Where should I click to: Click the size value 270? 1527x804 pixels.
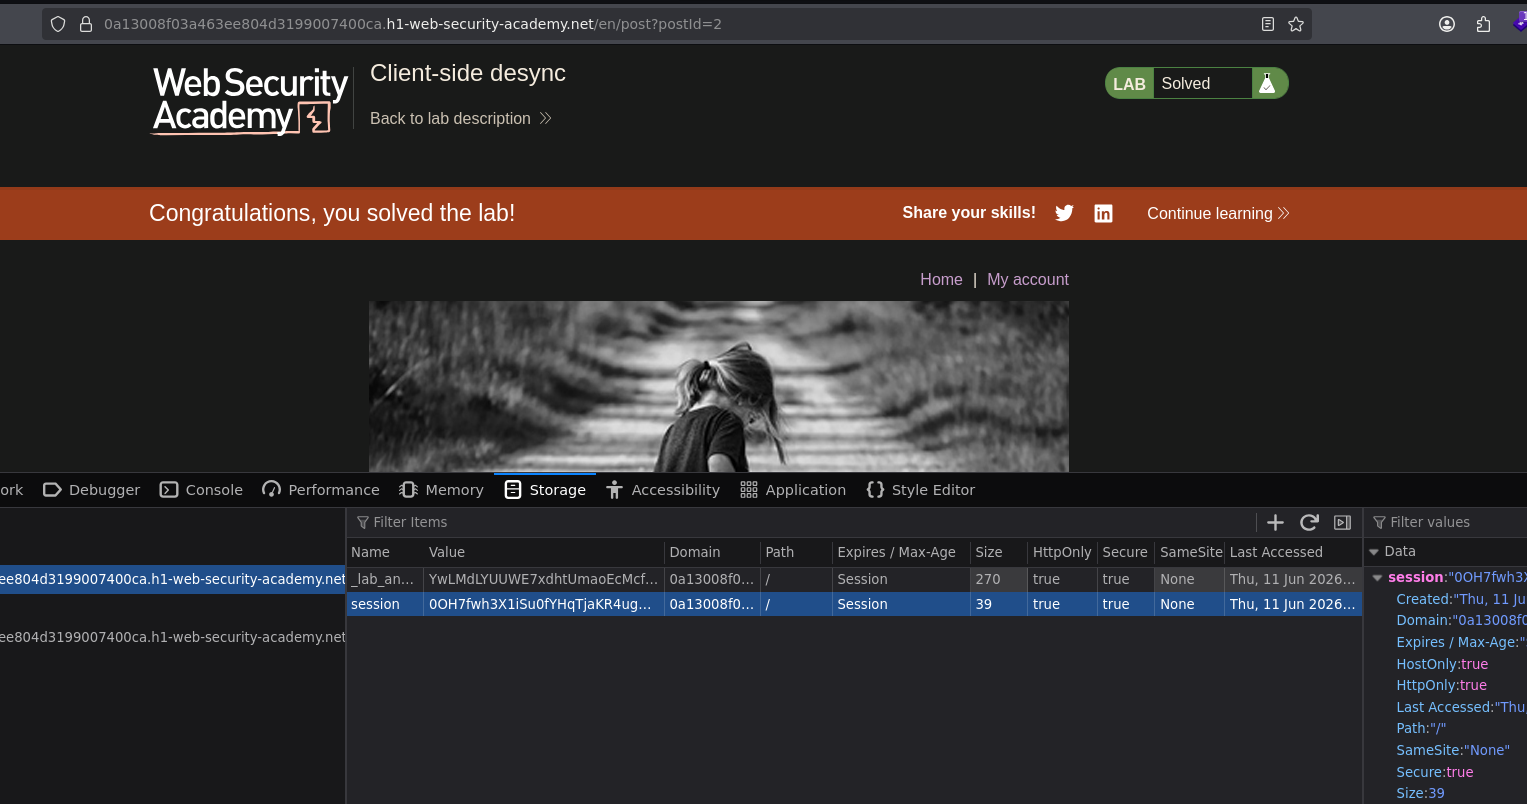point(999,579)
